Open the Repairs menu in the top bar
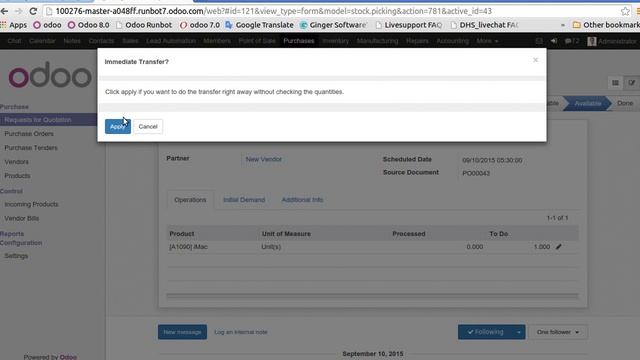The height and width of the screenshot is (360, 640). click(x=417, y=41)
